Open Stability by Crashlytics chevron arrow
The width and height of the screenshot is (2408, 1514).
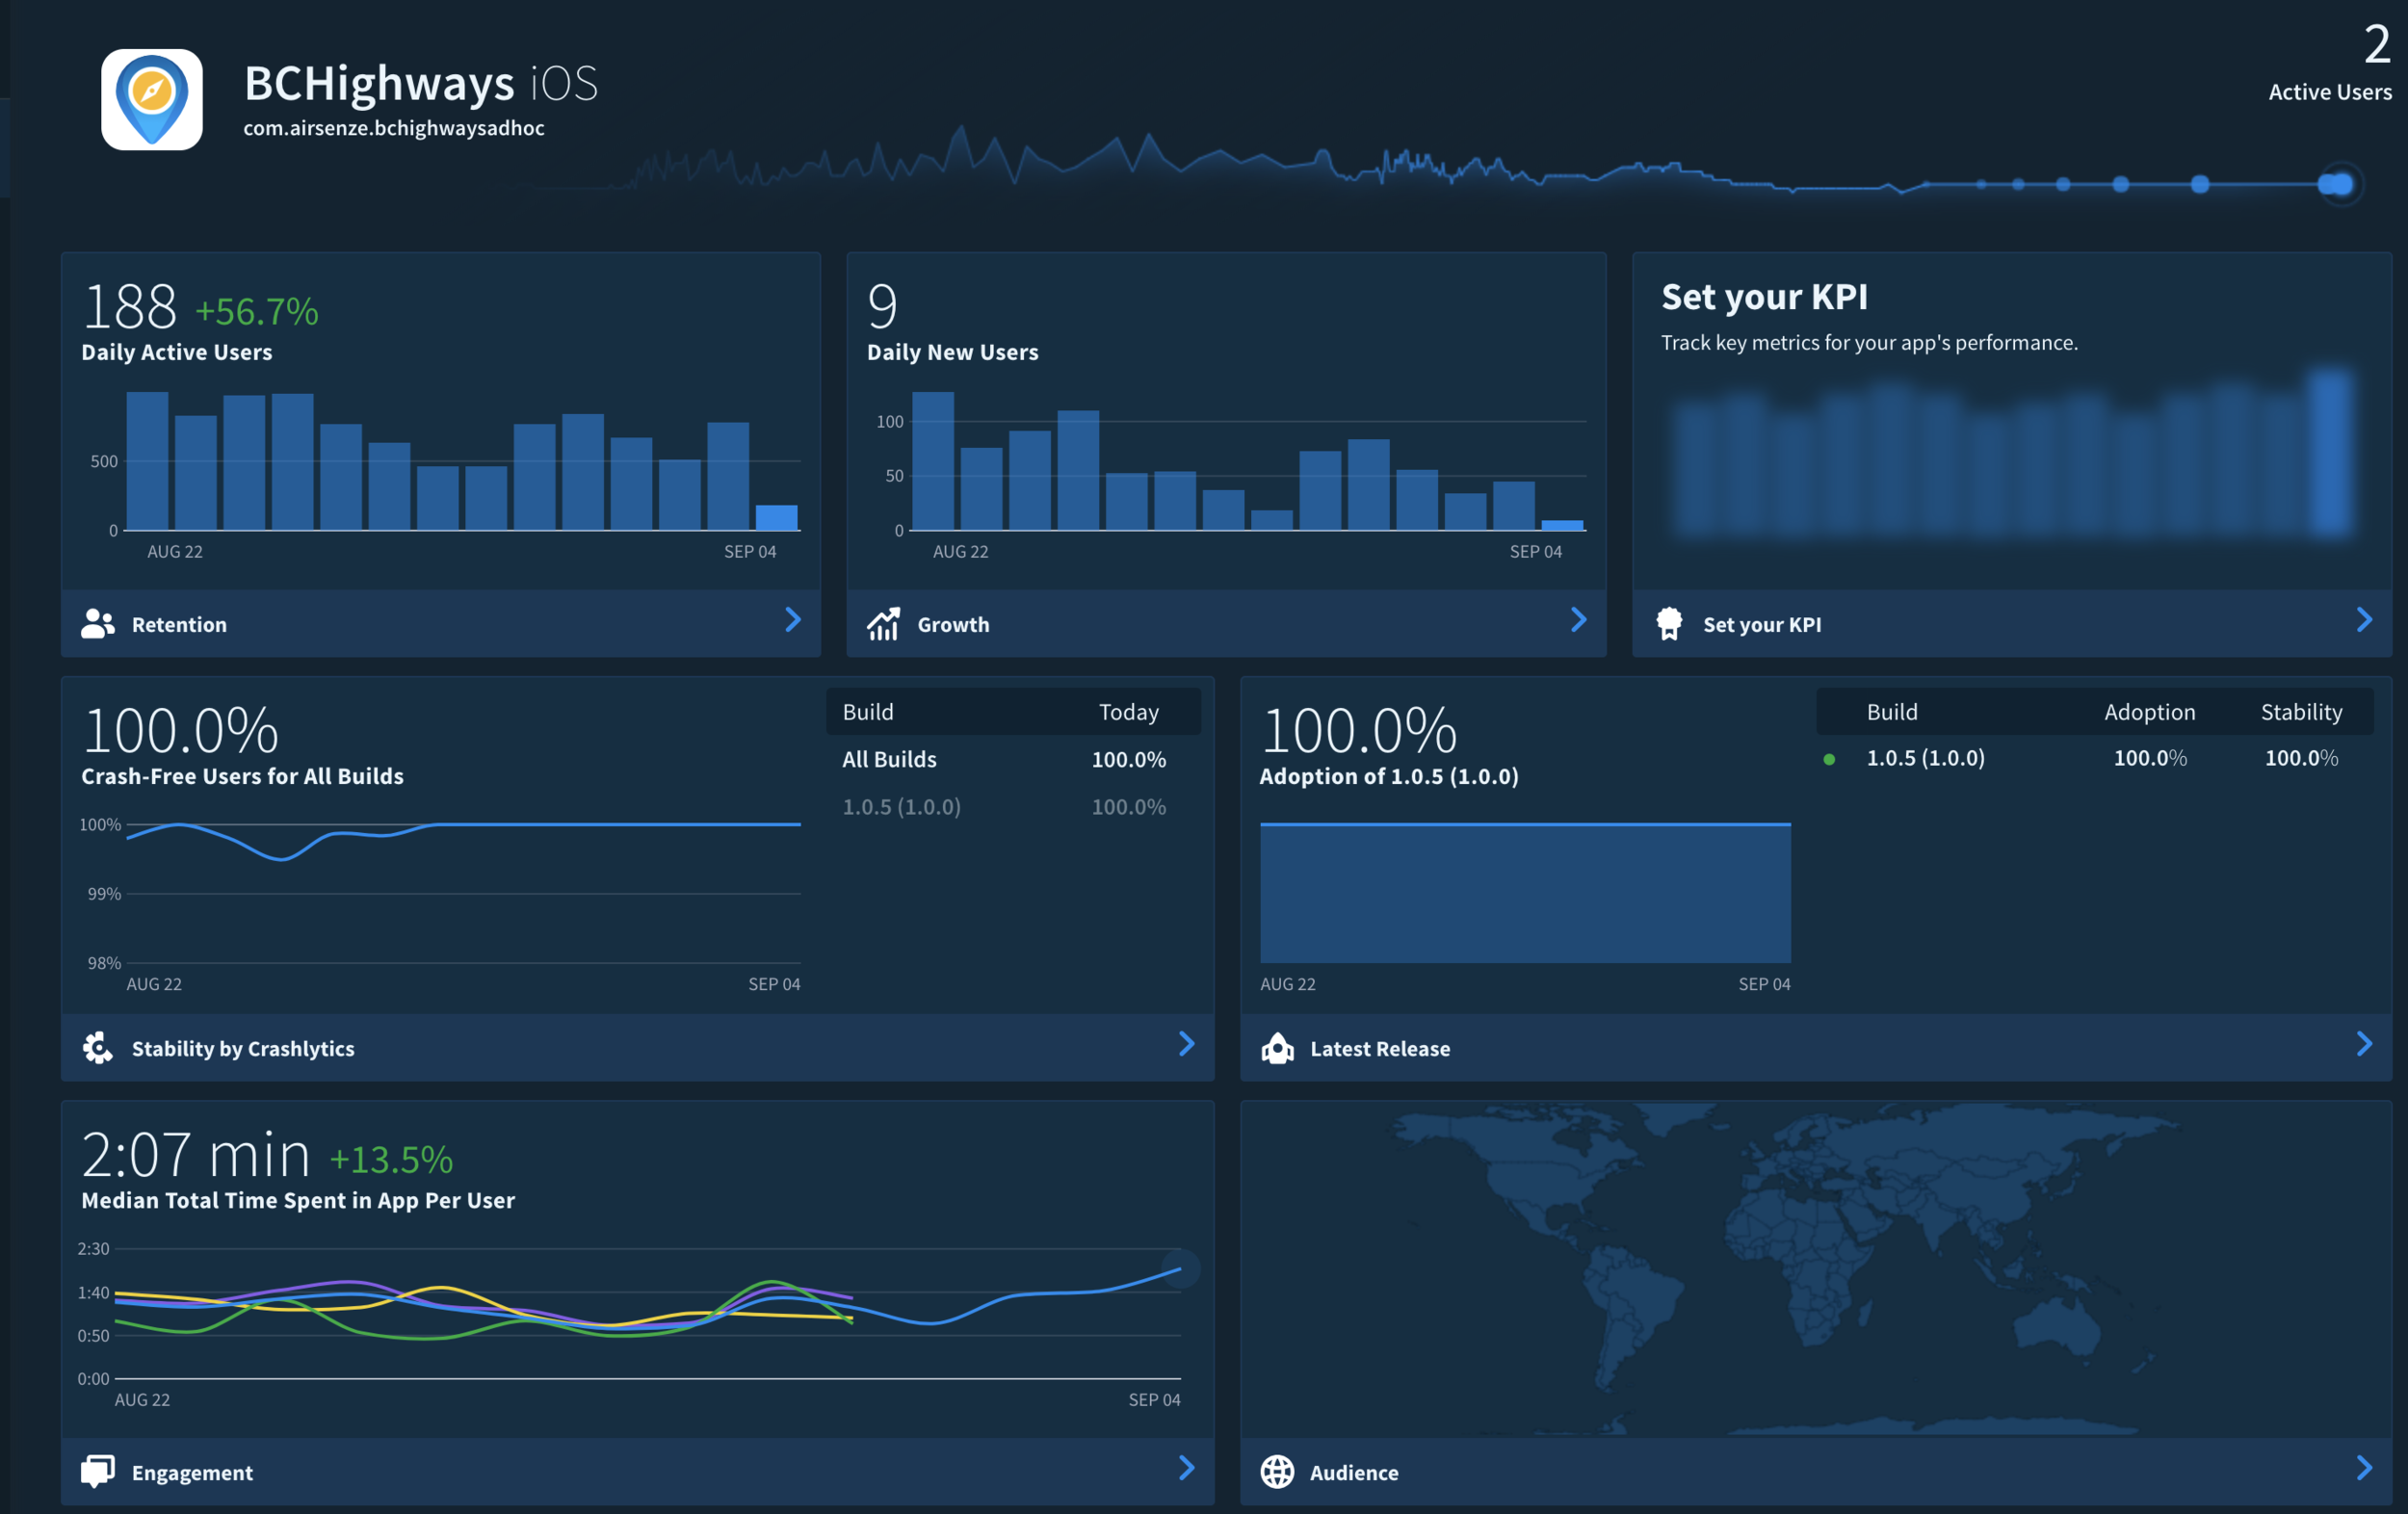click(1187, 1044)
